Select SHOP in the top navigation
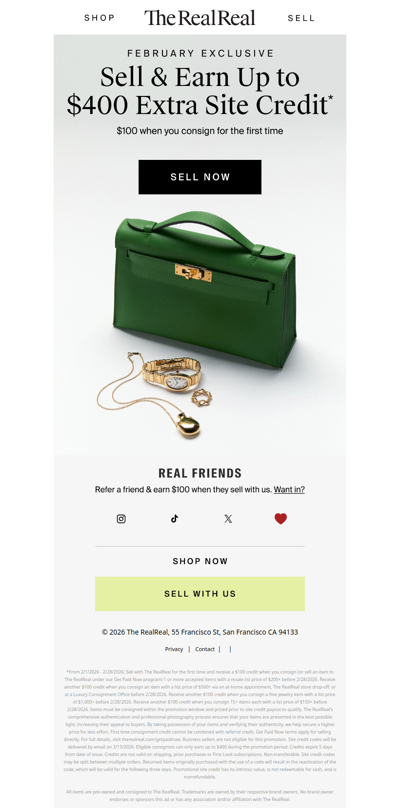The image size is (400, 808). (x=99, y=18)
